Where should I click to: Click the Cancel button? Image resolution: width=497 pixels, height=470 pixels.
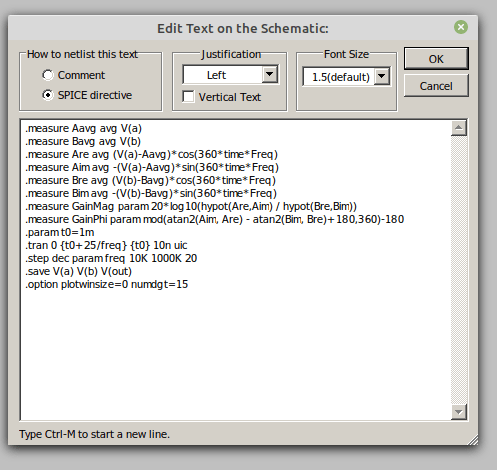click(436, 86)
